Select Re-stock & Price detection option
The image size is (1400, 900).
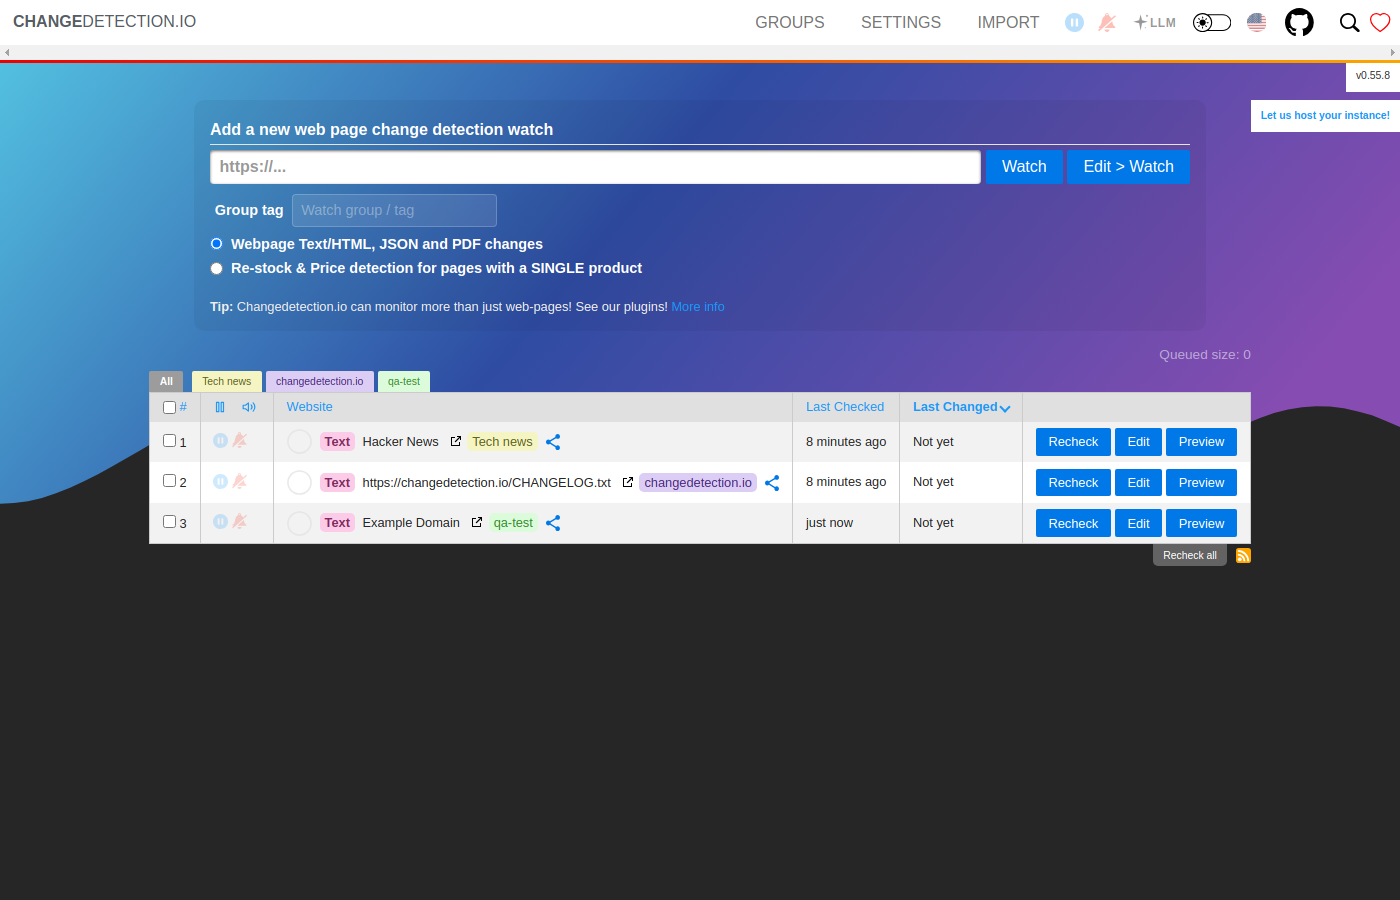point(216,268)
